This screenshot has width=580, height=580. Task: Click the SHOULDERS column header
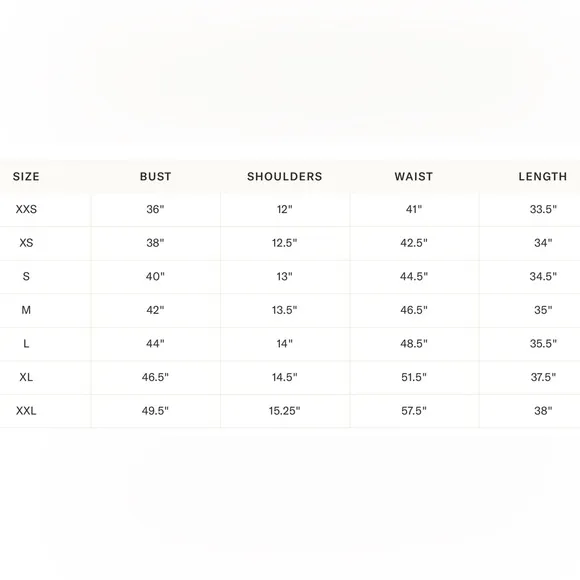pos(284,176)
